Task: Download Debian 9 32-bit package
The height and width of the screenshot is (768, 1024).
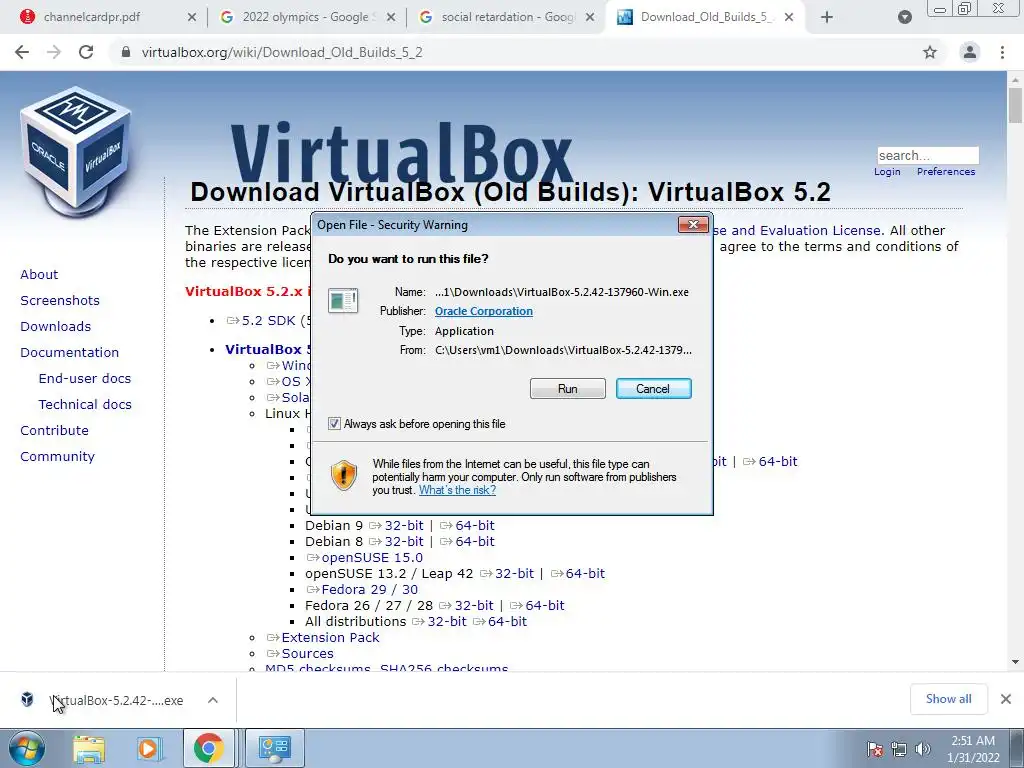Action: click(396, 526)
